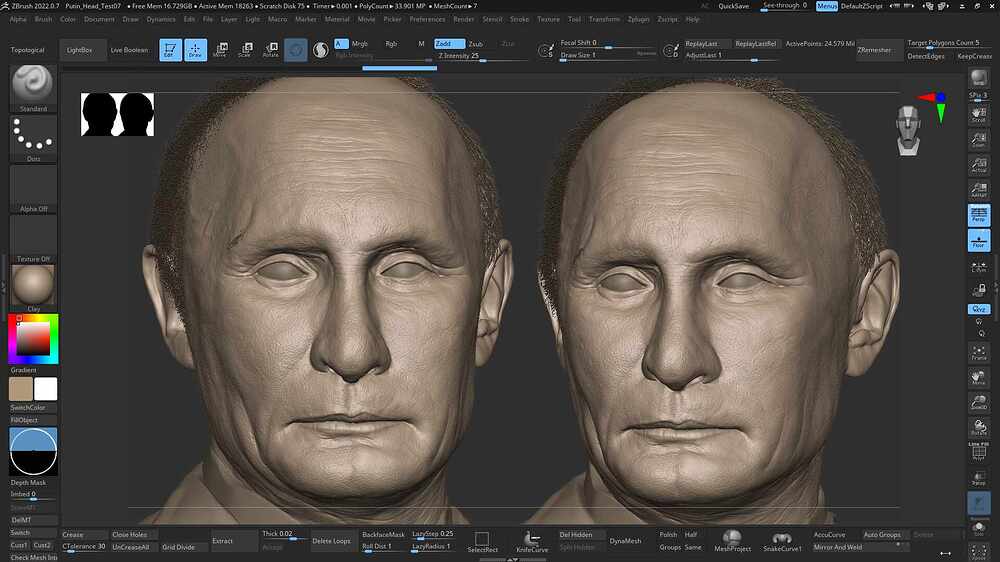Image resolution: width=1000 pixels, height=562 pixels.
Task: Open the Dots stroke selector
Action: tap(33, 139)
